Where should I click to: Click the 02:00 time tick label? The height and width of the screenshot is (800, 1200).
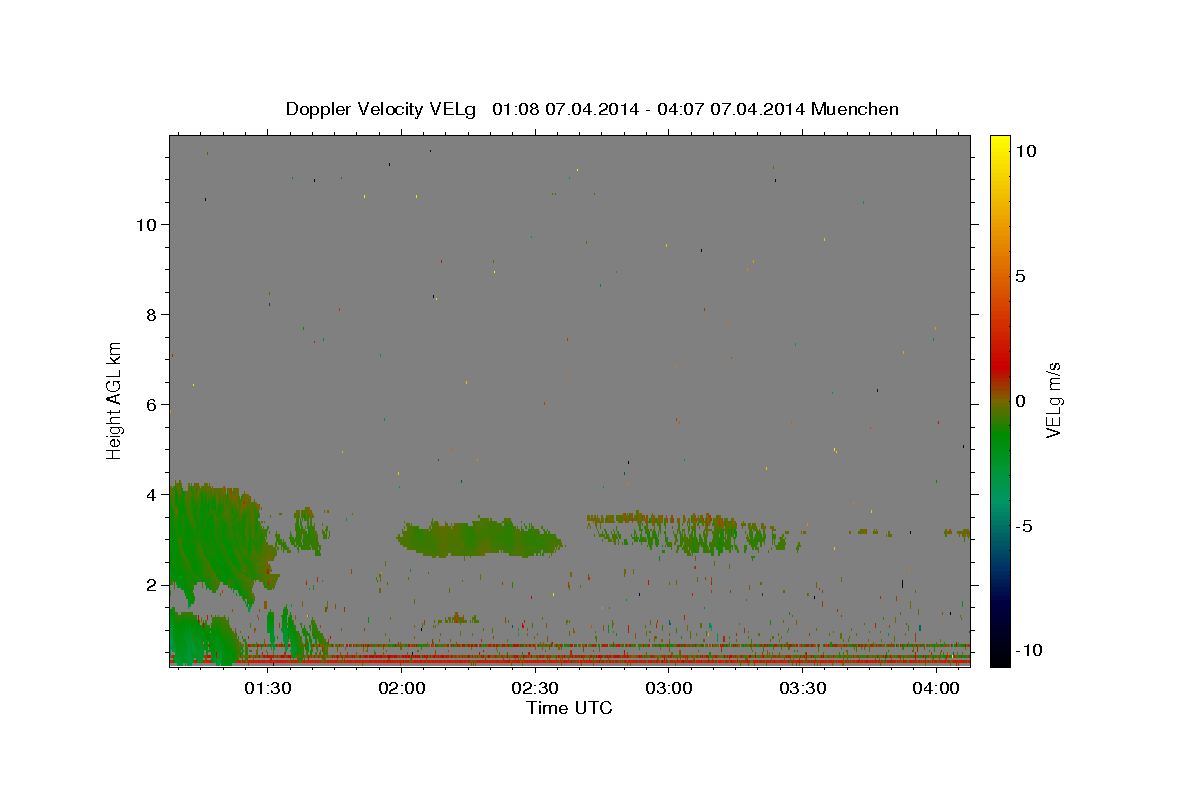[402, 689]
